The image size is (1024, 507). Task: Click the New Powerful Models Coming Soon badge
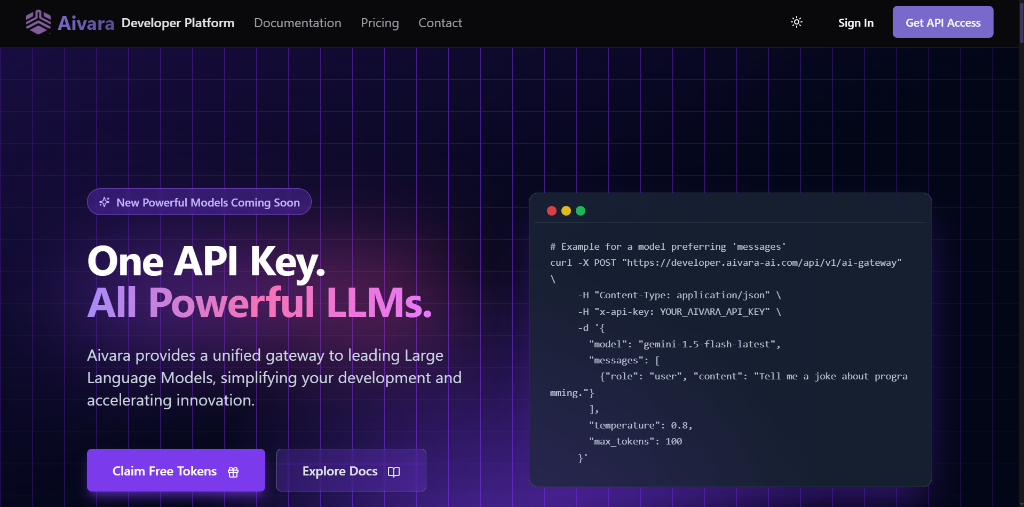click(199, 202)
